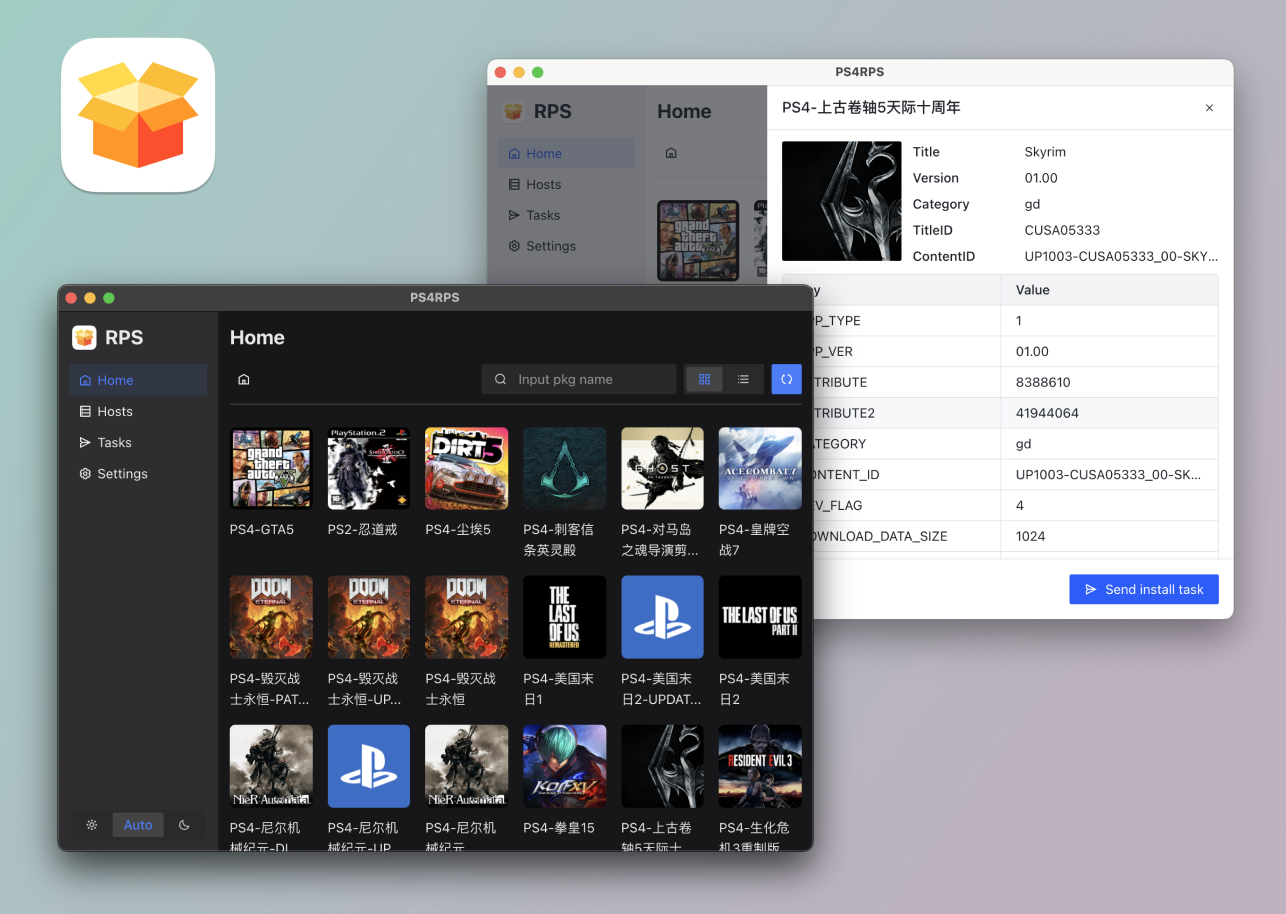Click the DOWNLOAD_DATA_SIZE value 1024
Viewport: 1286px width, 914px height.
(x=1030, y=536)
